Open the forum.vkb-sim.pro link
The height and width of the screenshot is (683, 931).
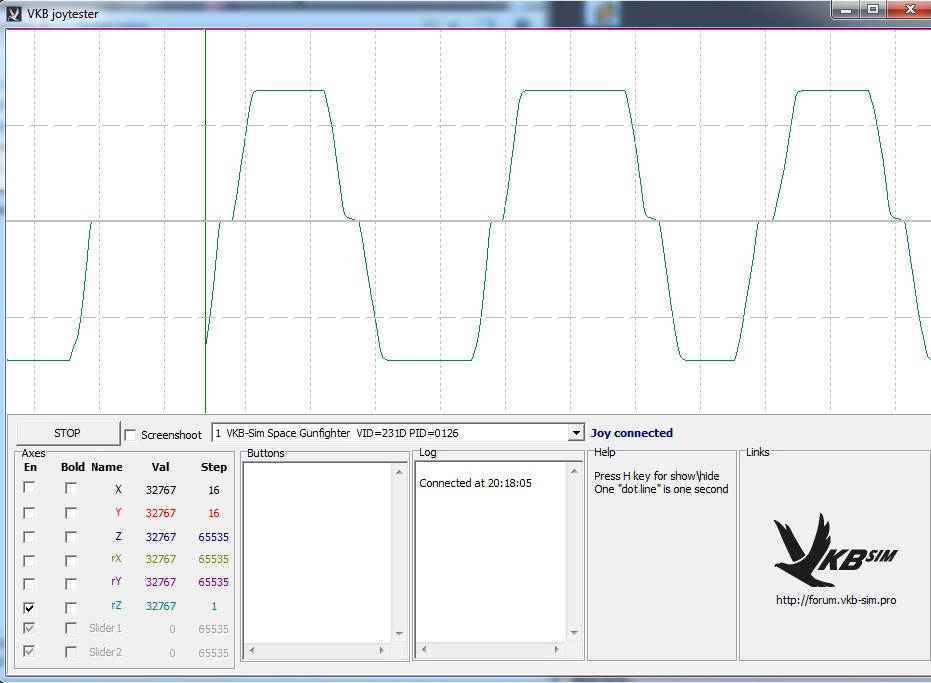pos(836,600)
